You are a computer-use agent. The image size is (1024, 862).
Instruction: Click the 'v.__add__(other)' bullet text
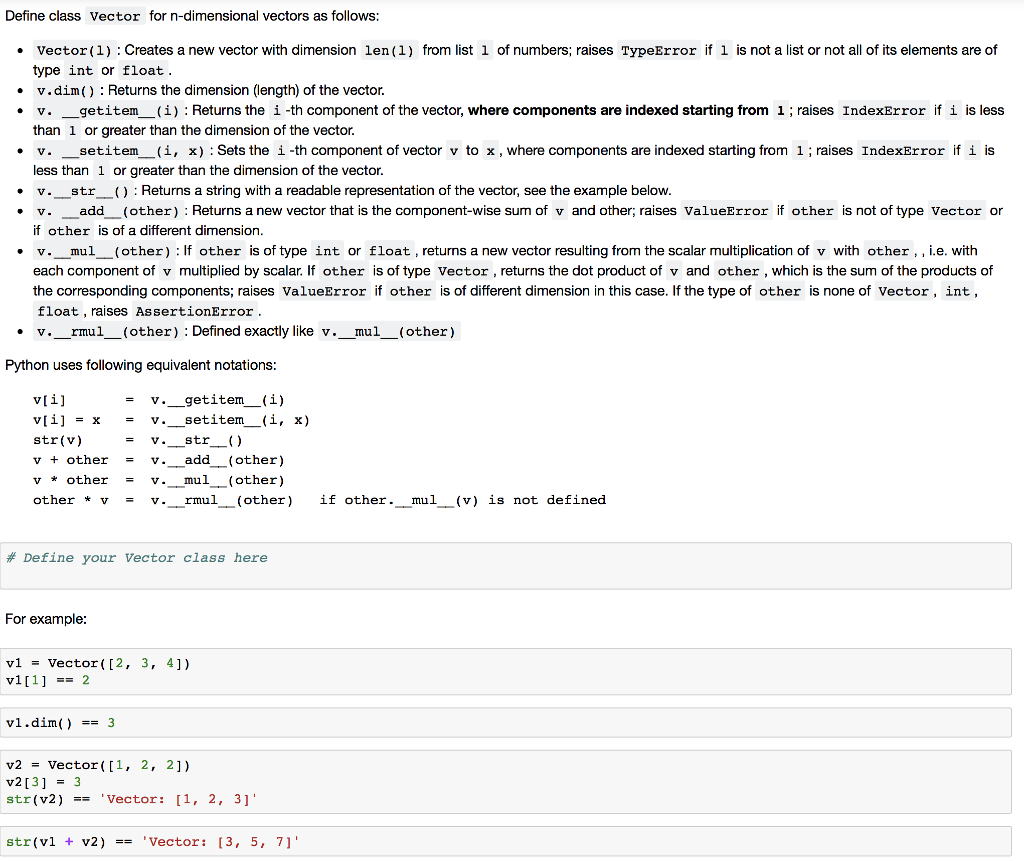(x=108, y=211)
